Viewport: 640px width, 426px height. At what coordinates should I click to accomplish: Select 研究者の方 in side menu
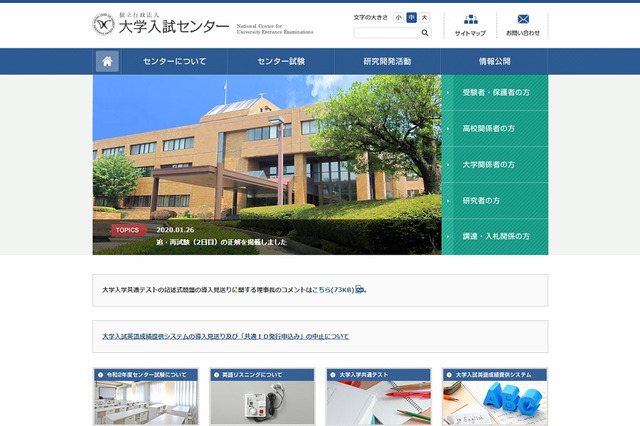click(495, 200)
